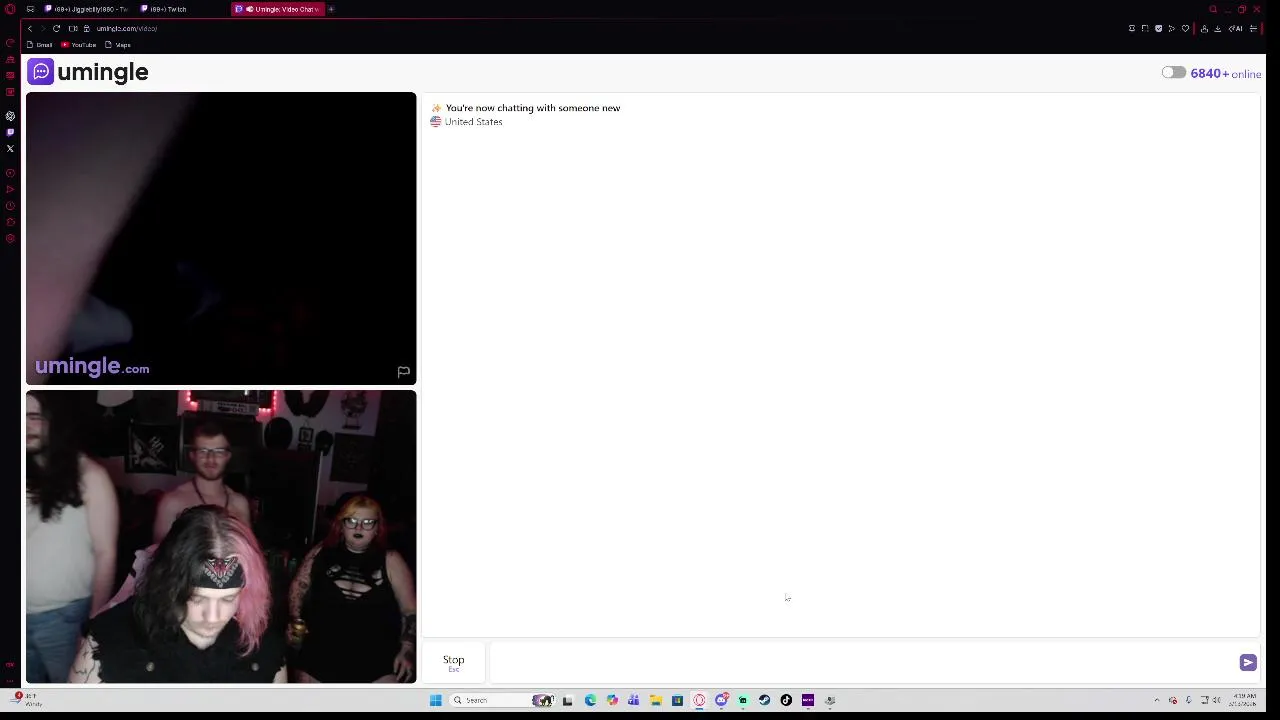Click the ad blocker shield icon
The height and width of the screenshot is (720, 1280).
click(1158, 28)
